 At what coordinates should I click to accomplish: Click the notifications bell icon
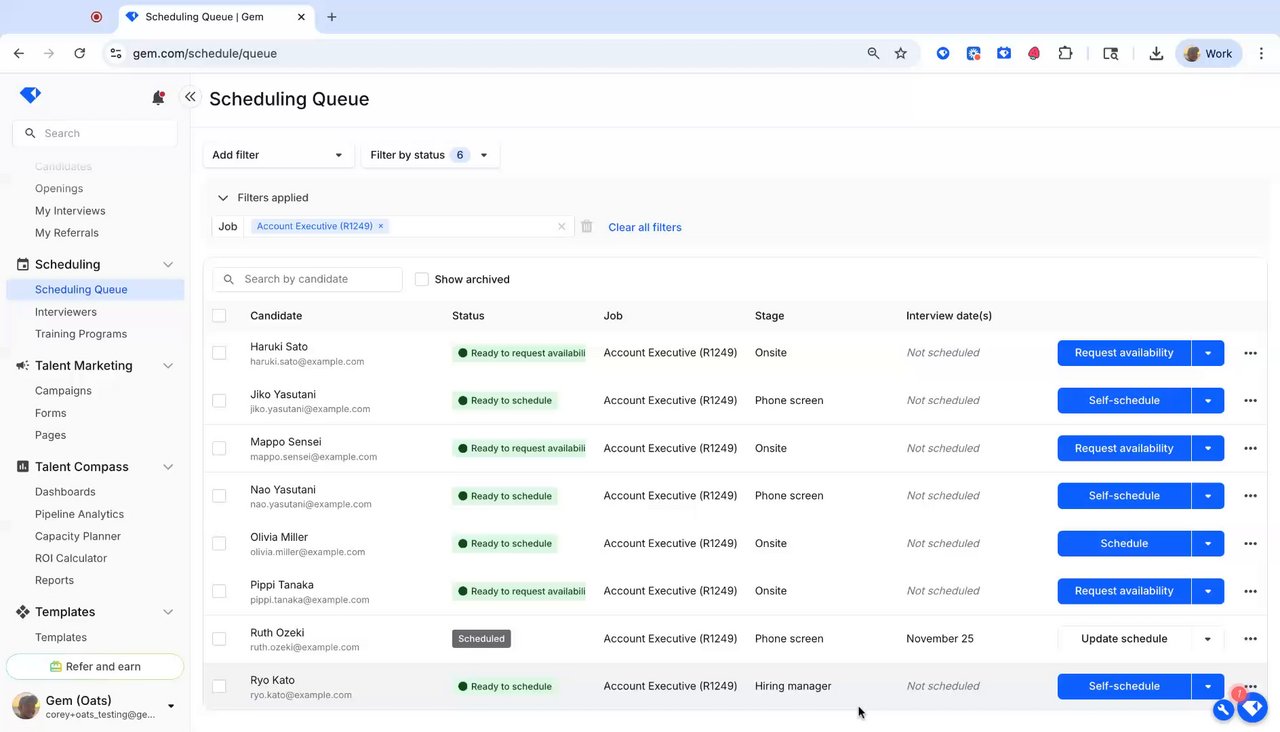tap(158, 97)
